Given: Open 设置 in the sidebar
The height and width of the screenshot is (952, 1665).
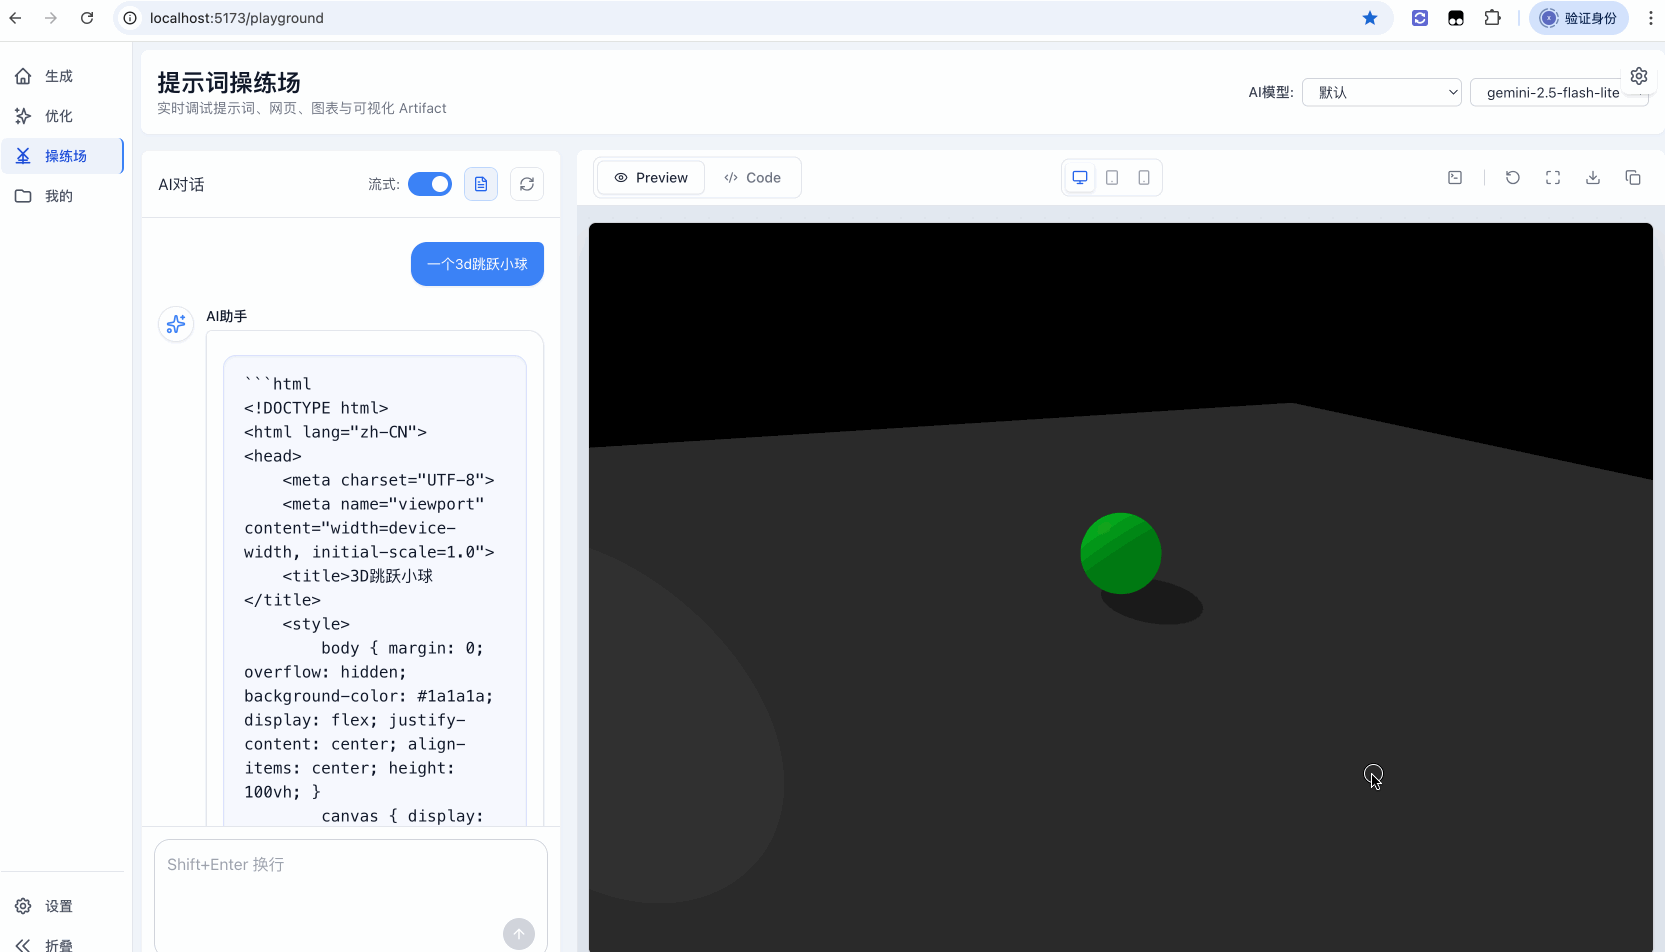Looking at the screenshot, I should 62,906.
